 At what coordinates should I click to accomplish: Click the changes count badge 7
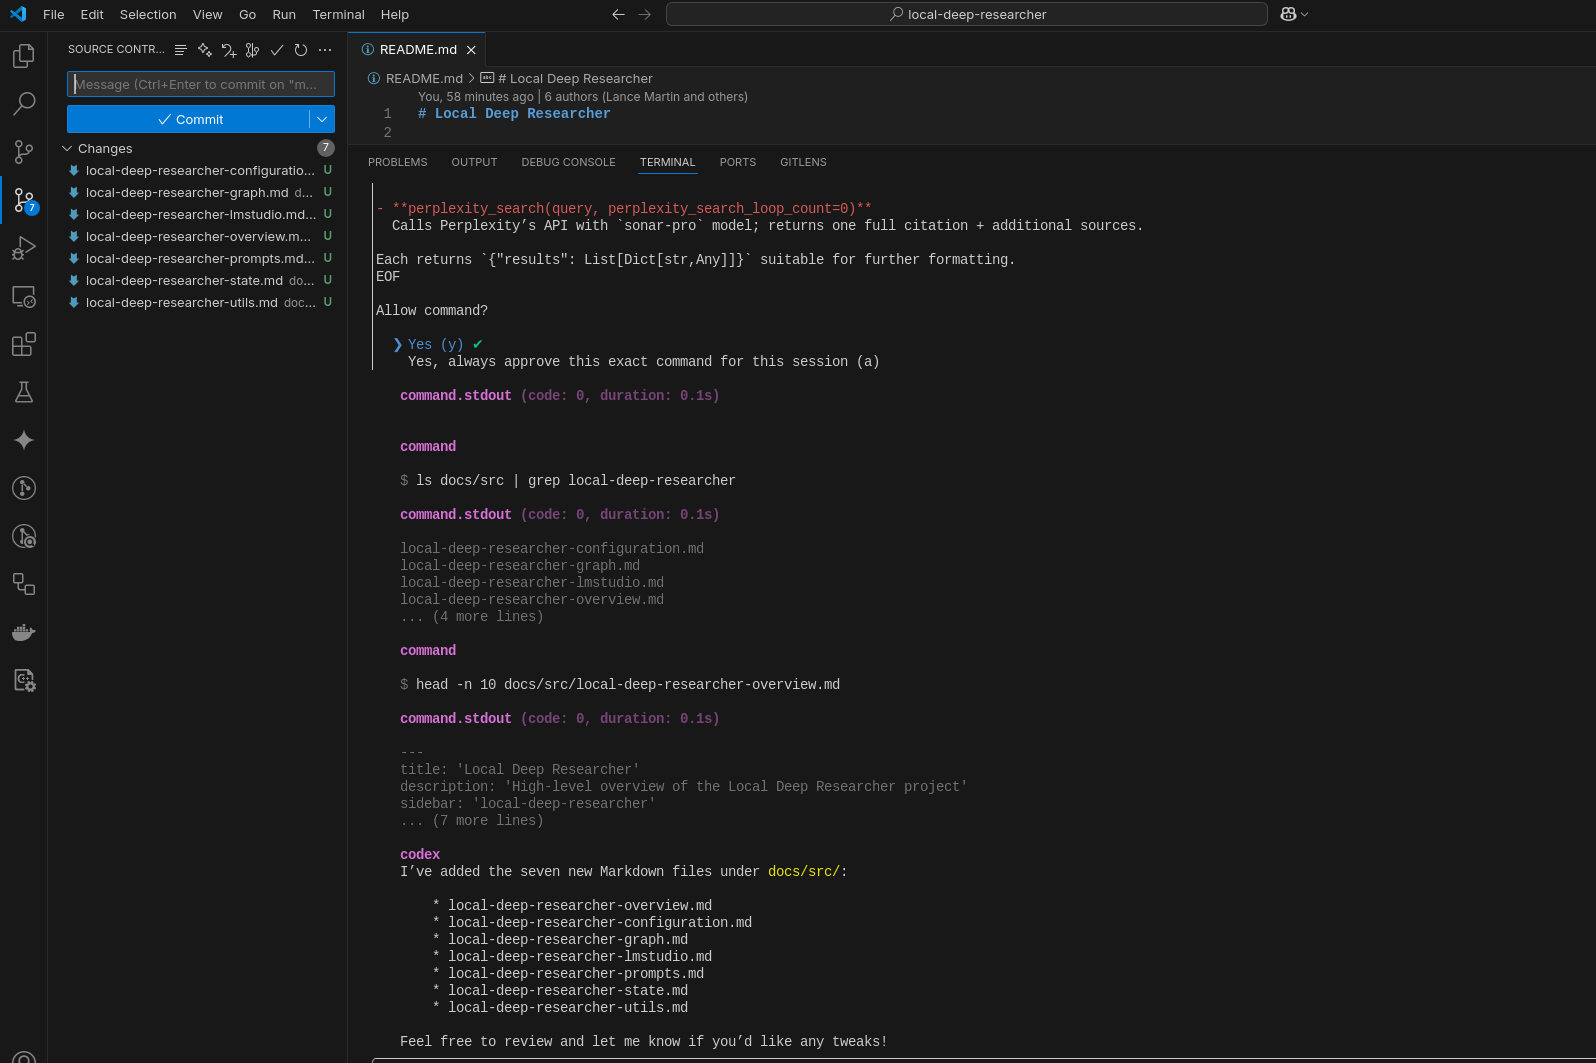(x=326, y=148)
